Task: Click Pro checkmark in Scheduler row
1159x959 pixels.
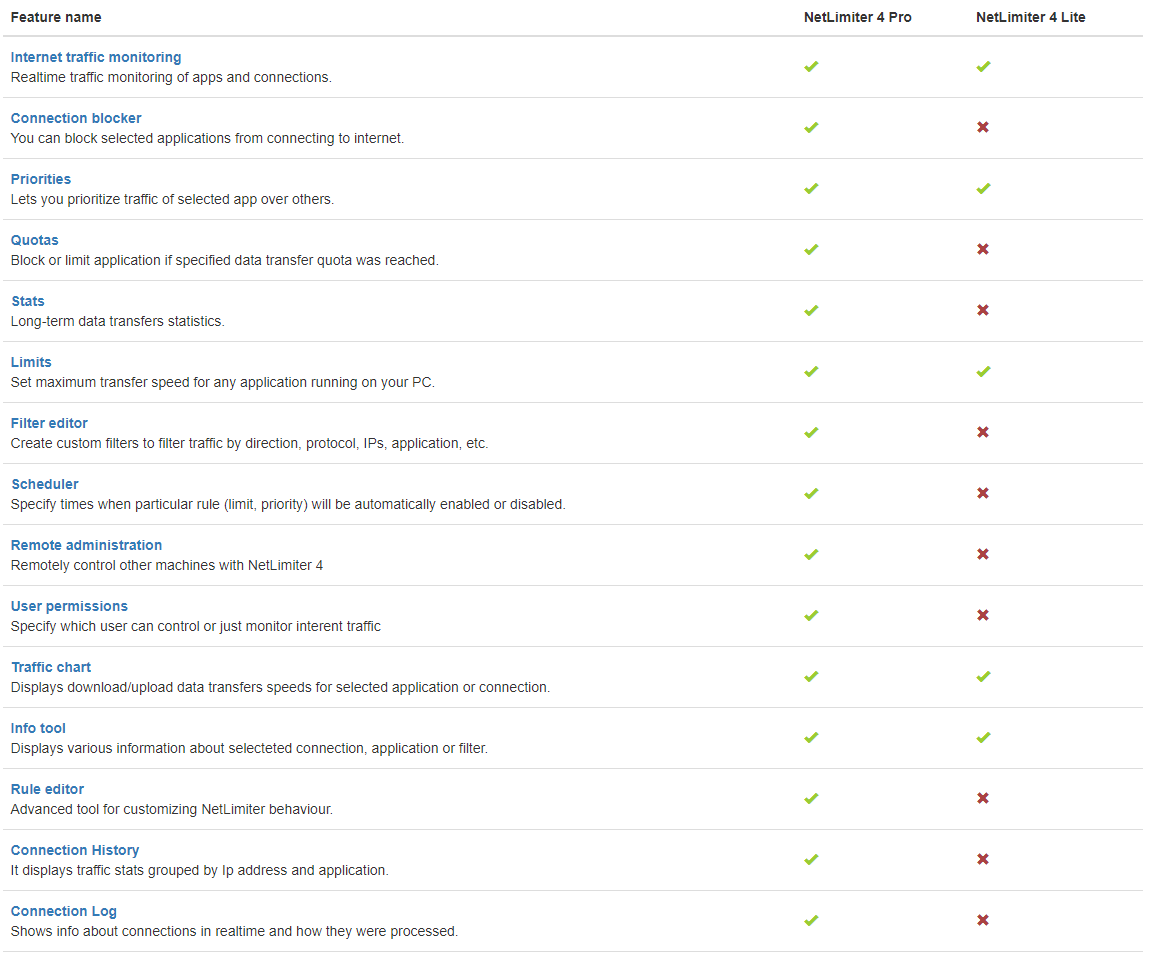Action: pyautogui.click(x=811, y=493)
